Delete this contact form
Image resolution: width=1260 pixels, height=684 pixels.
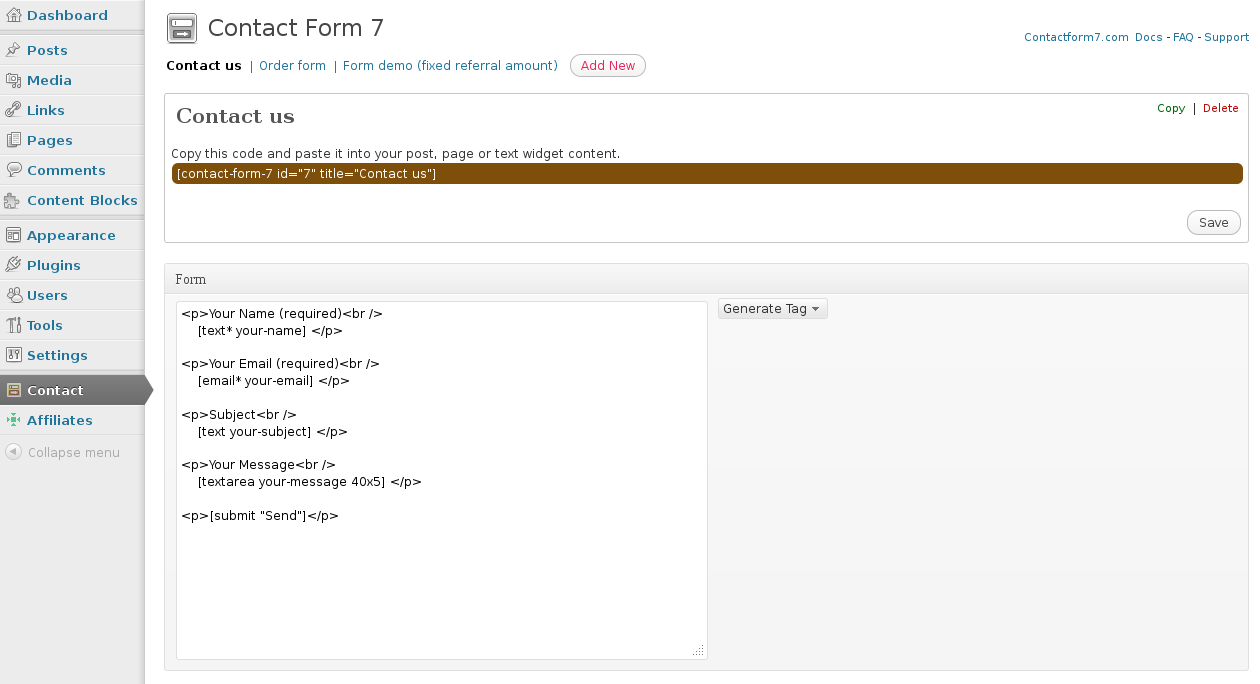tap(1220, 108)
